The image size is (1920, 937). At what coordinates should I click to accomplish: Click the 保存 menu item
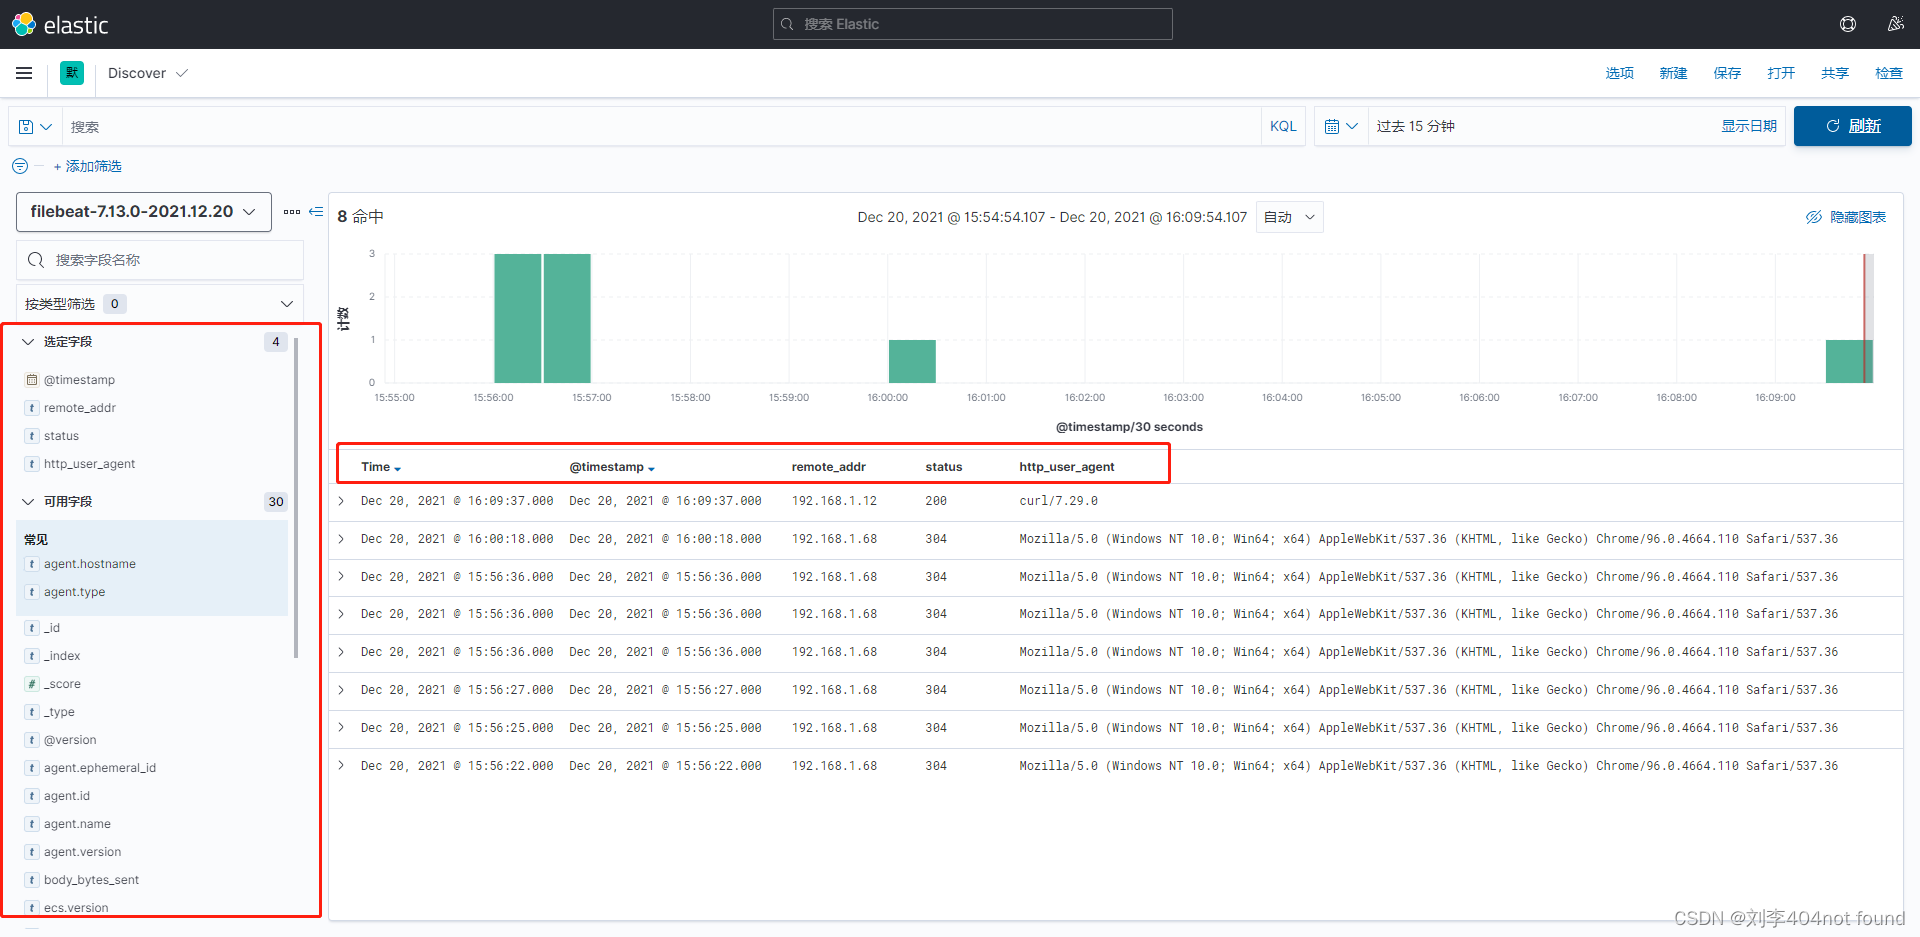point(1727,73)
